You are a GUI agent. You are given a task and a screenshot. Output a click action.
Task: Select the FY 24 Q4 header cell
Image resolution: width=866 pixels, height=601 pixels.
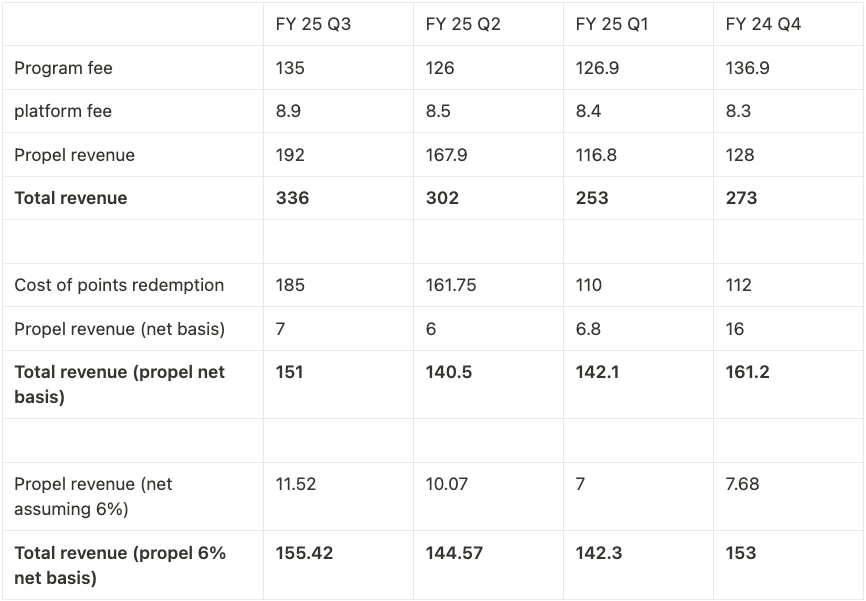pos(763,24)
